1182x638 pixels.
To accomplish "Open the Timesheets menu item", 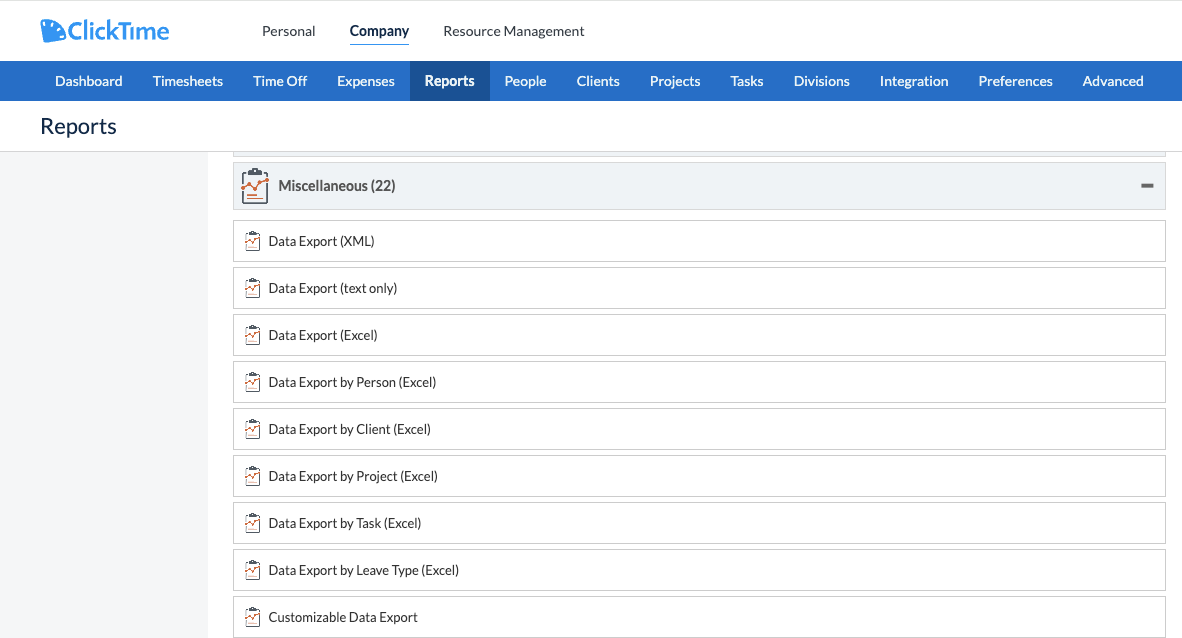I will click(187, 81).
